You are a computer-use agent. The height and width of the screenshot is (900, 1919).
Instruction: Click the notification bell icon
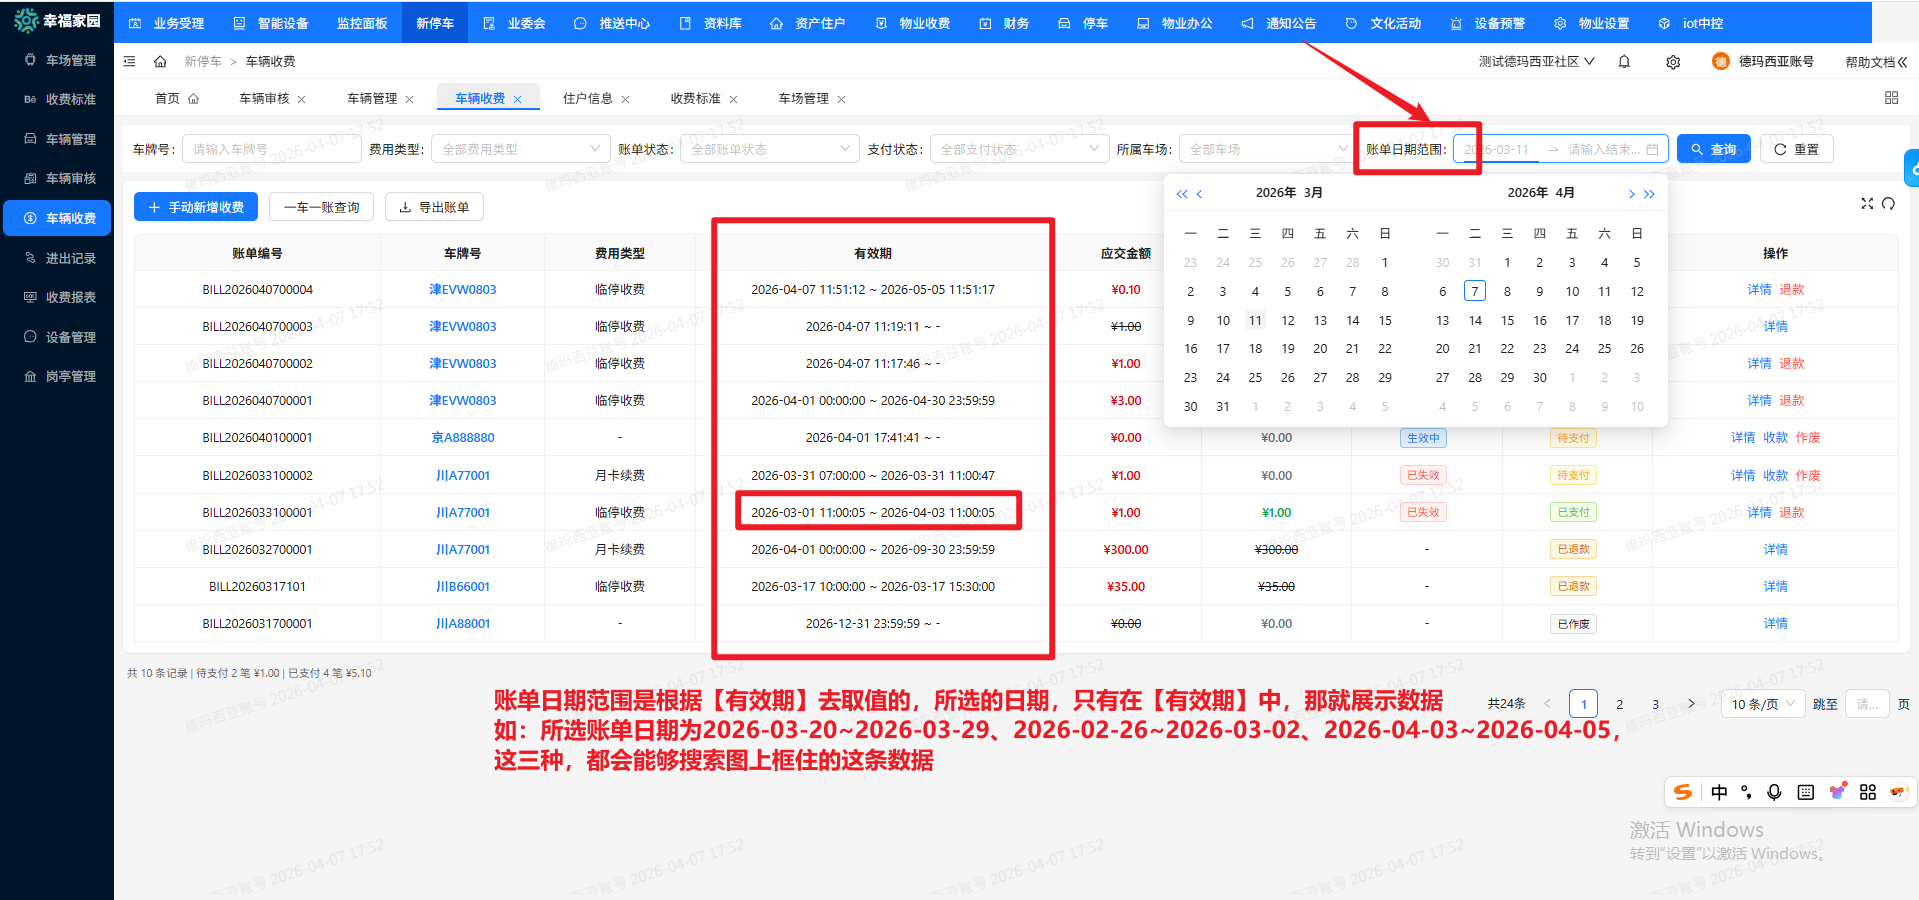[1624, 62]
